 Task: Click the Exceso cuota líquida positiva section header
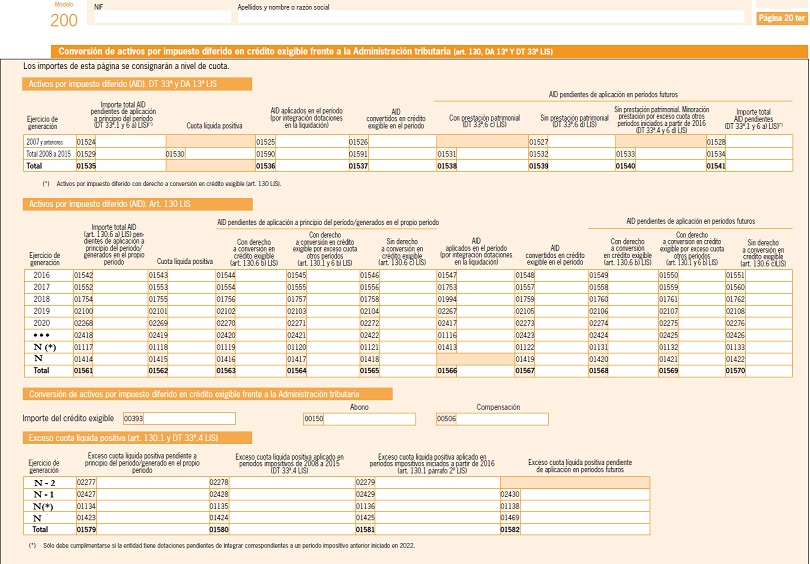[x=137, y=438]
